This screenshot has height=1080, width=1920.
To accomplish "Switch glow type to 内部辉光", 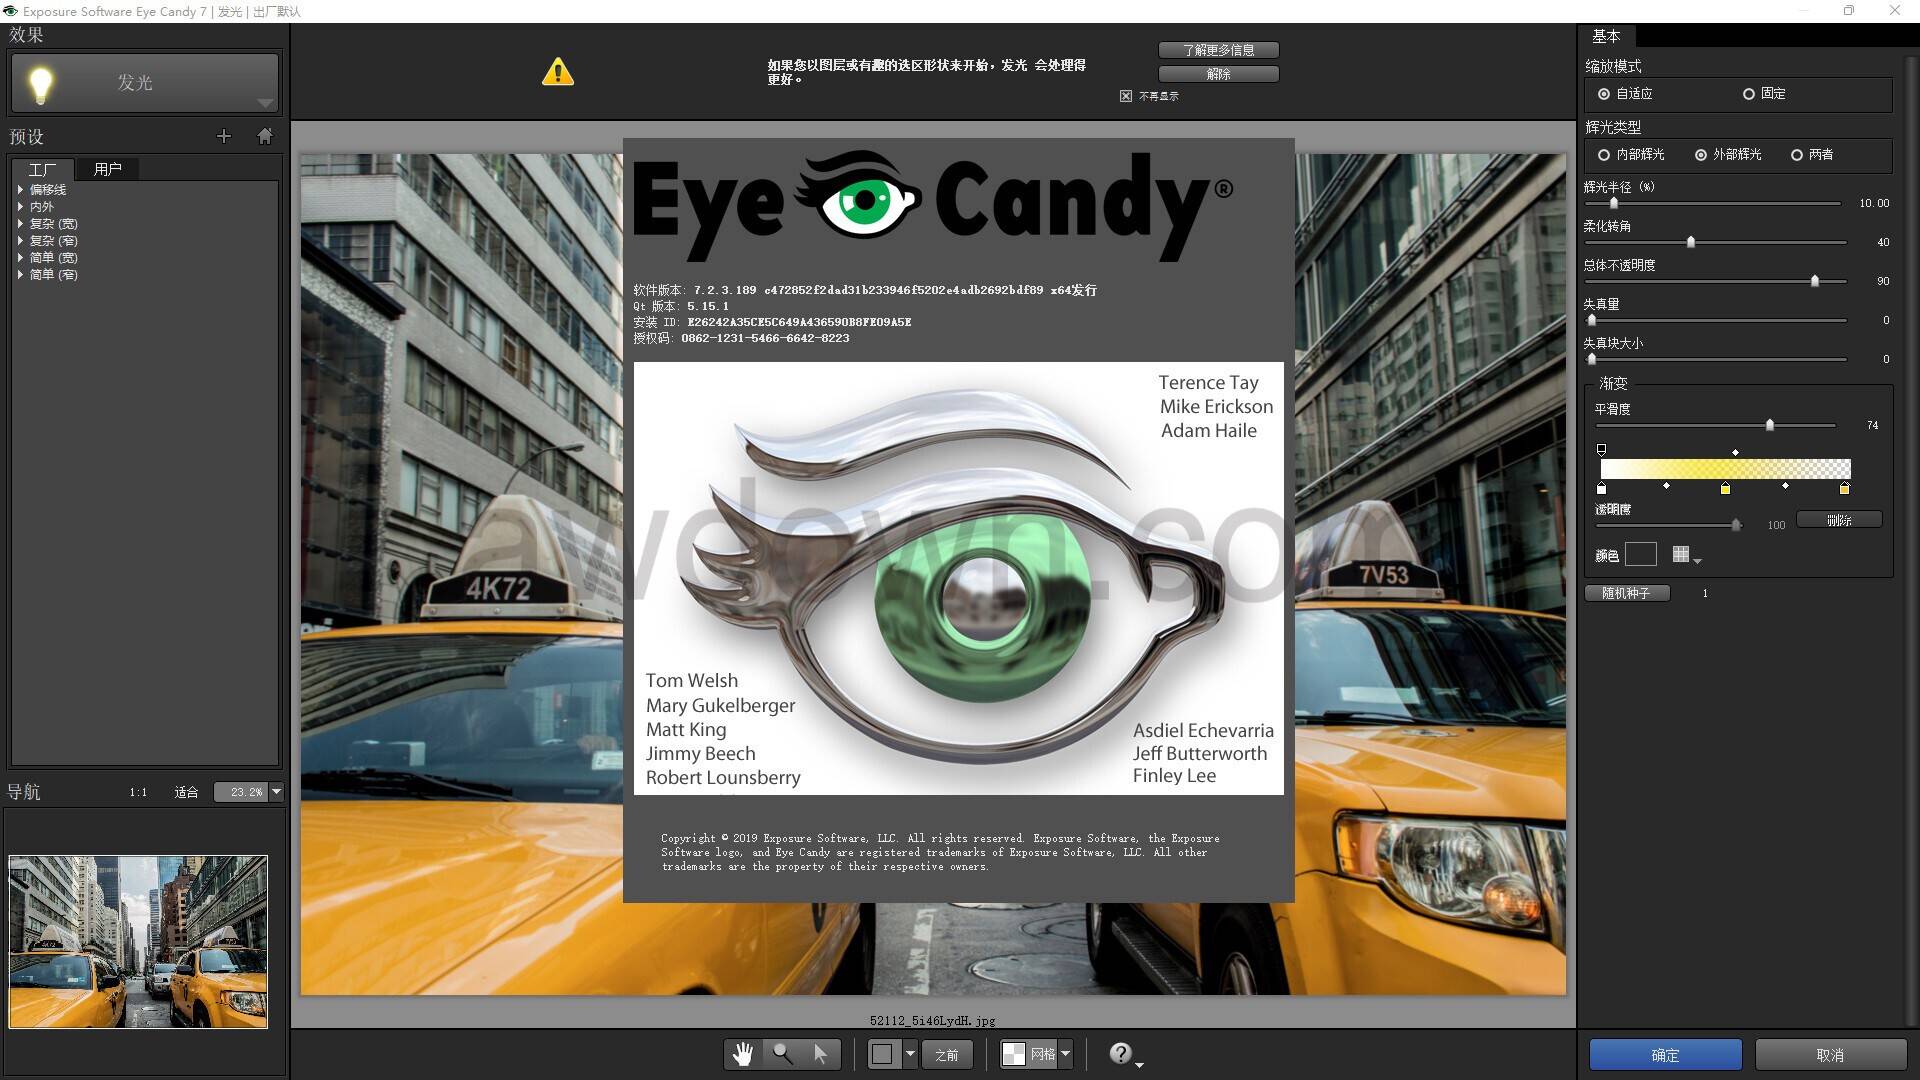I will pyautogui.click(x=1605, y=154).
